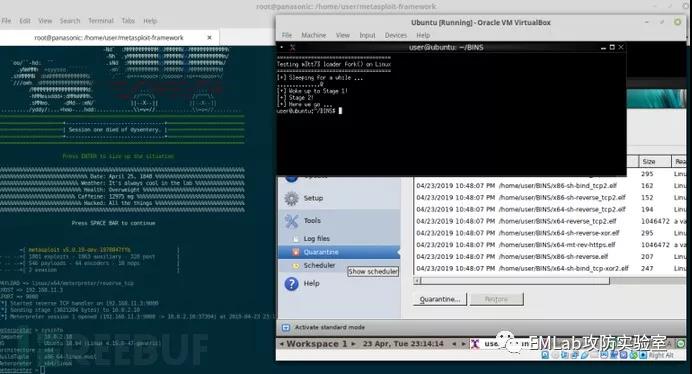Viewport: 692px width, 374px height.
Task: Open Edit menu in terminal window
Action: (x=25, y=21)
